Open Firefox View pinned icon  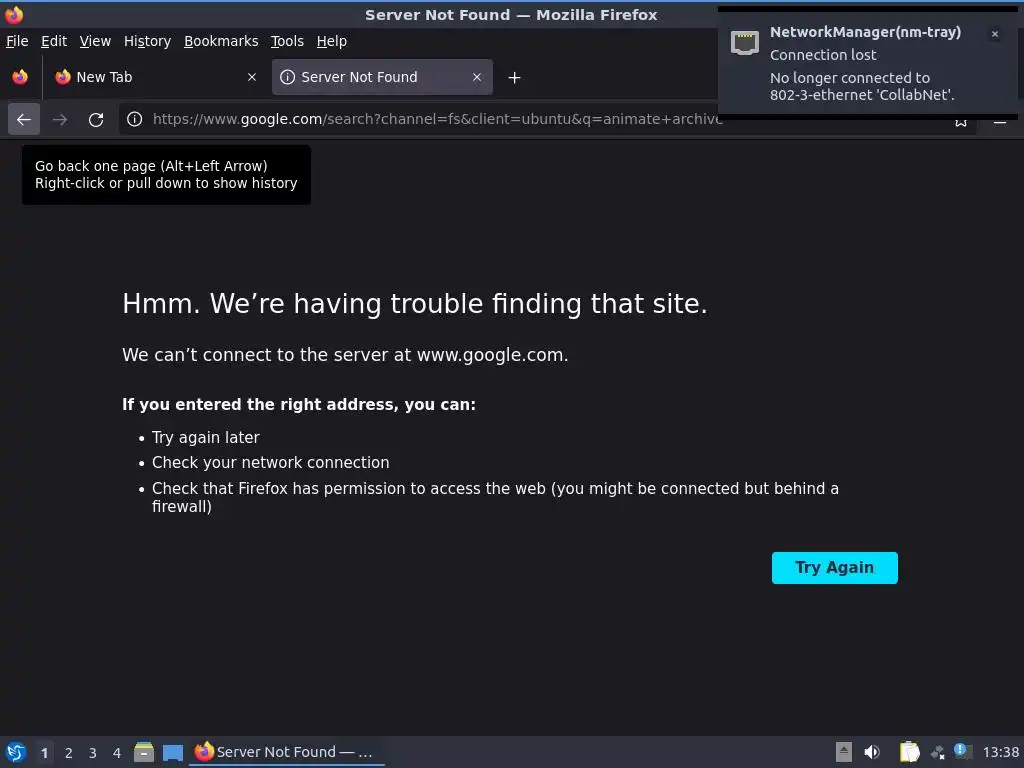(x=20, y=77)
